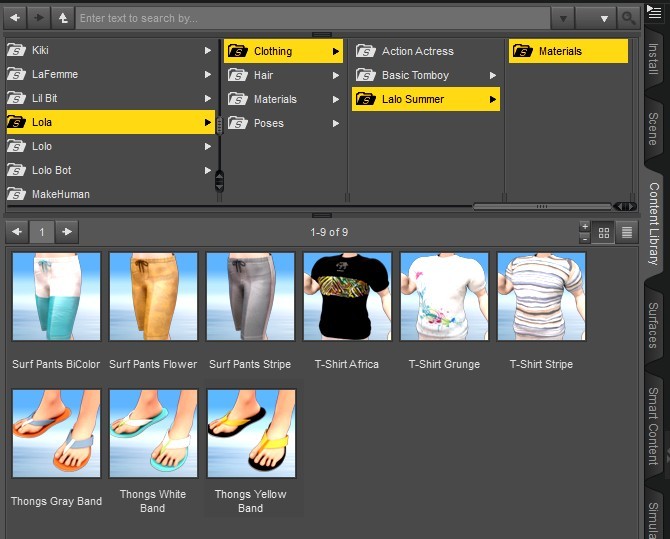
Task: Click the search text field
Action: pos(312,18)
